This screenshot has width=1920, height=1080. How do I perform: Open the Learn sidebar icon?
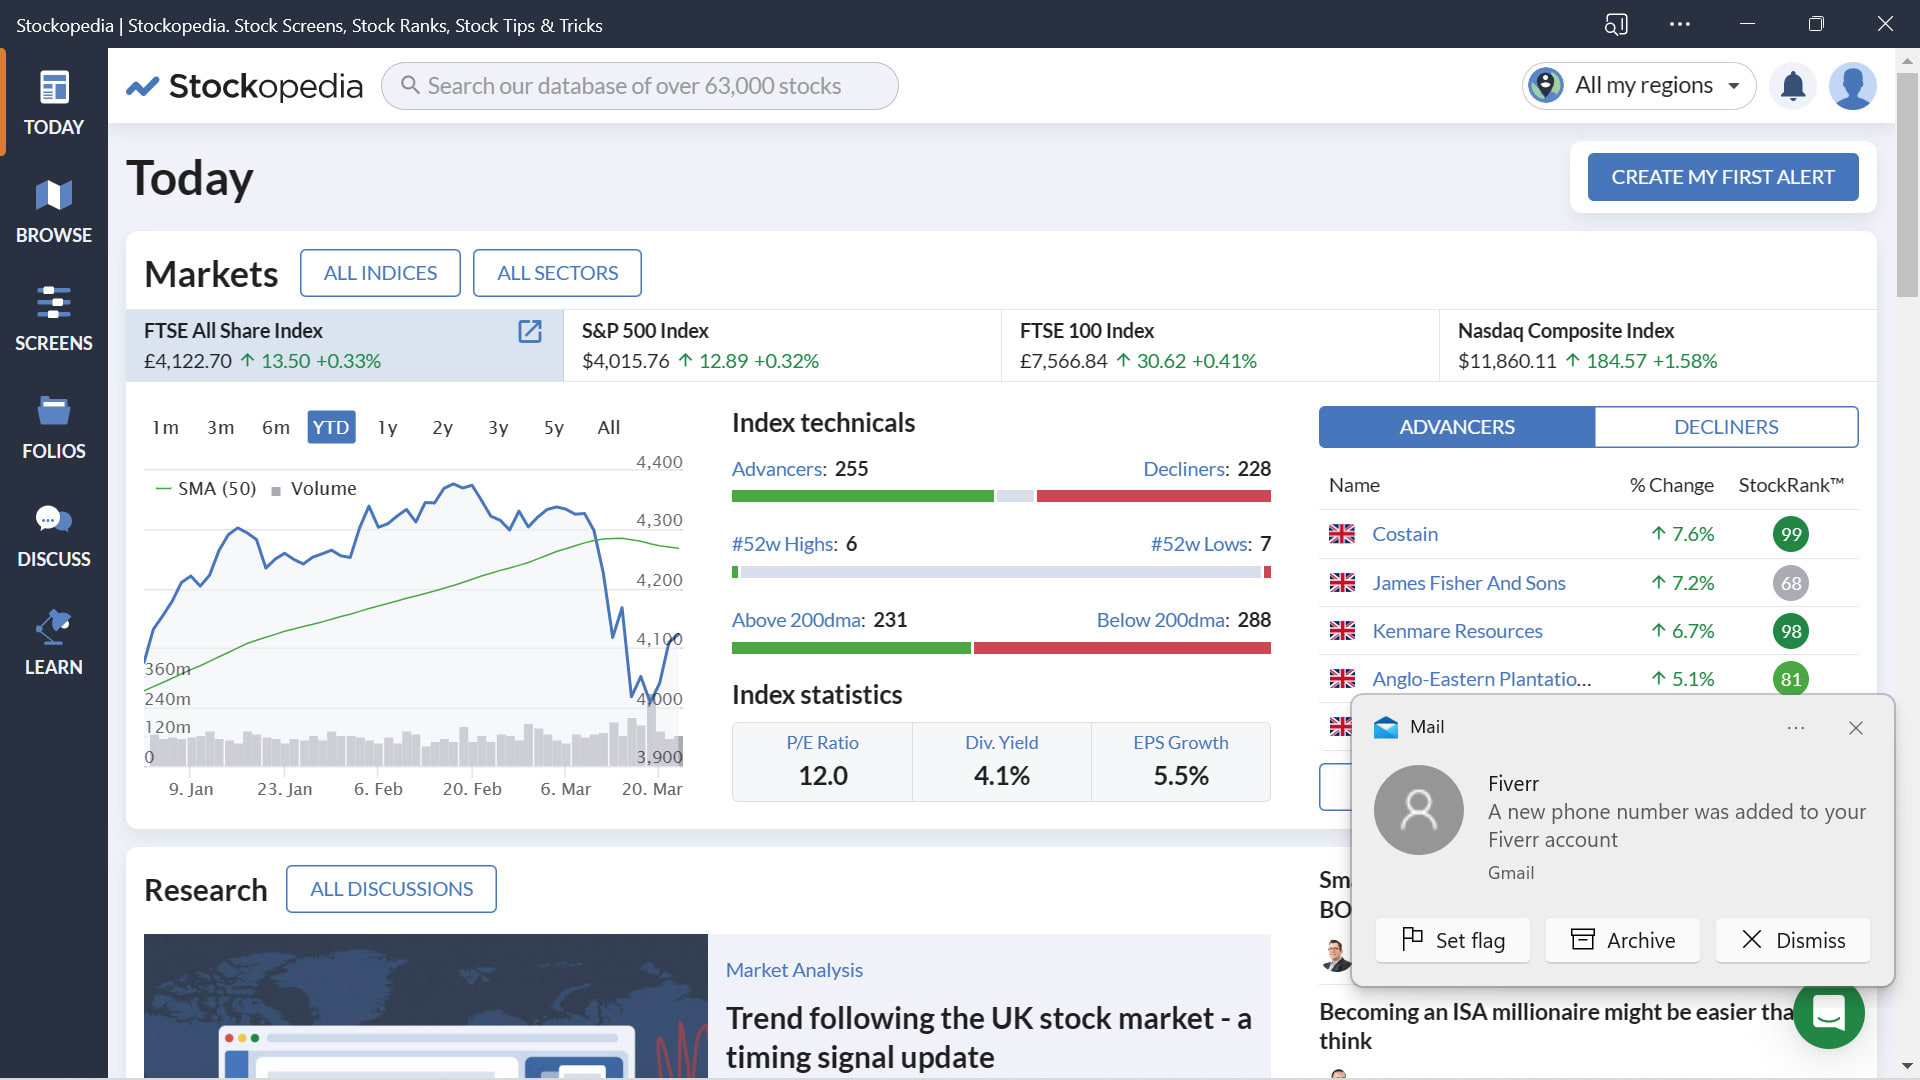click(53, 643)
